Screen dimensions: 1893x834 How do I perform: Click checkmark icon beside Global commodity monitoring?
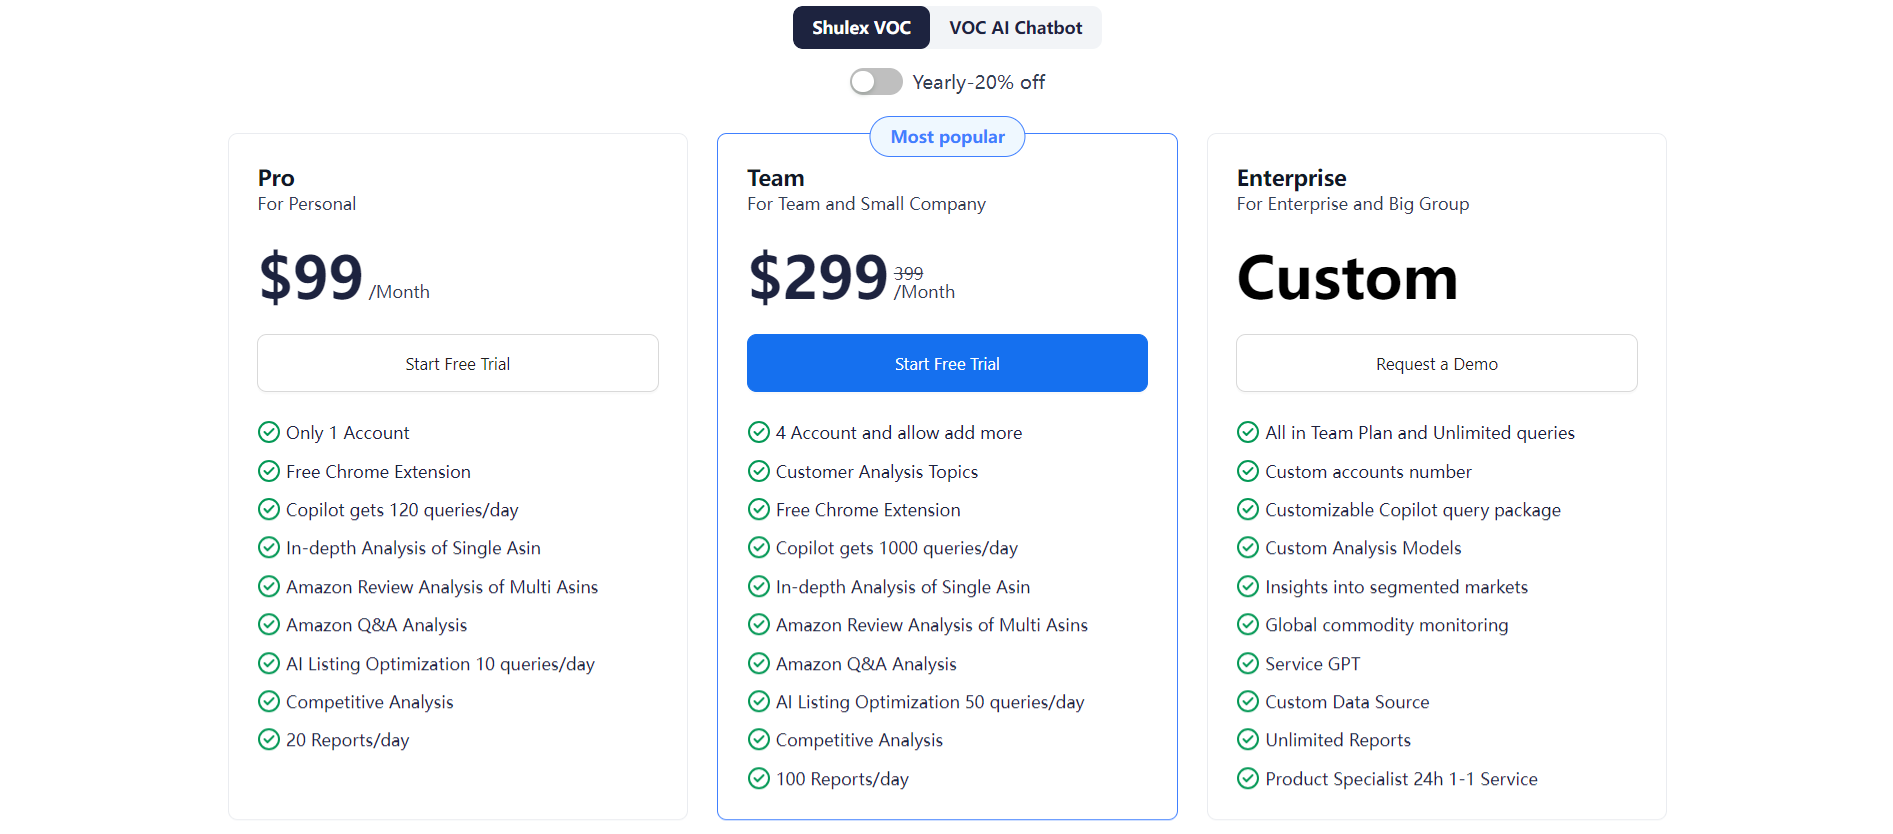point(1248,624)
